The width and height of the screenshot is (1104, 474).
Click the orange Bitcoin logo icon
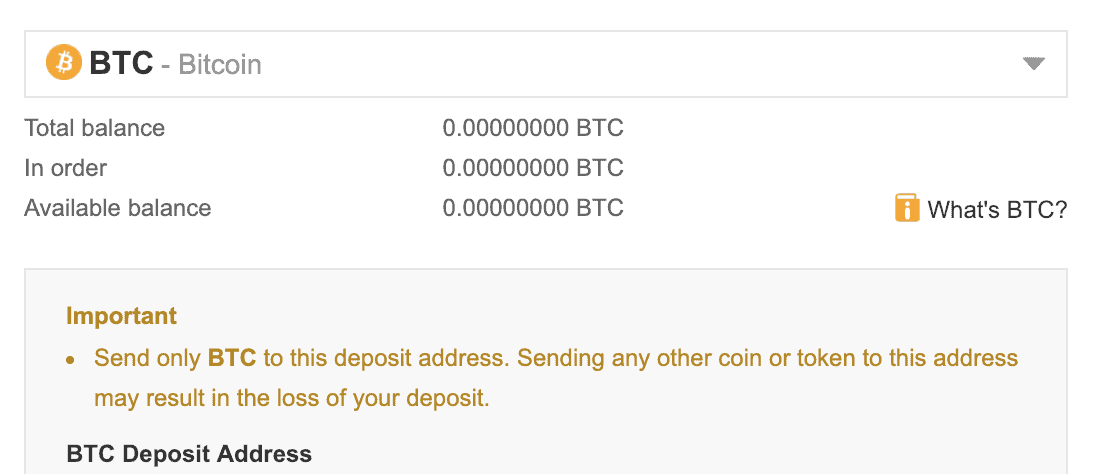pos(64,63)
